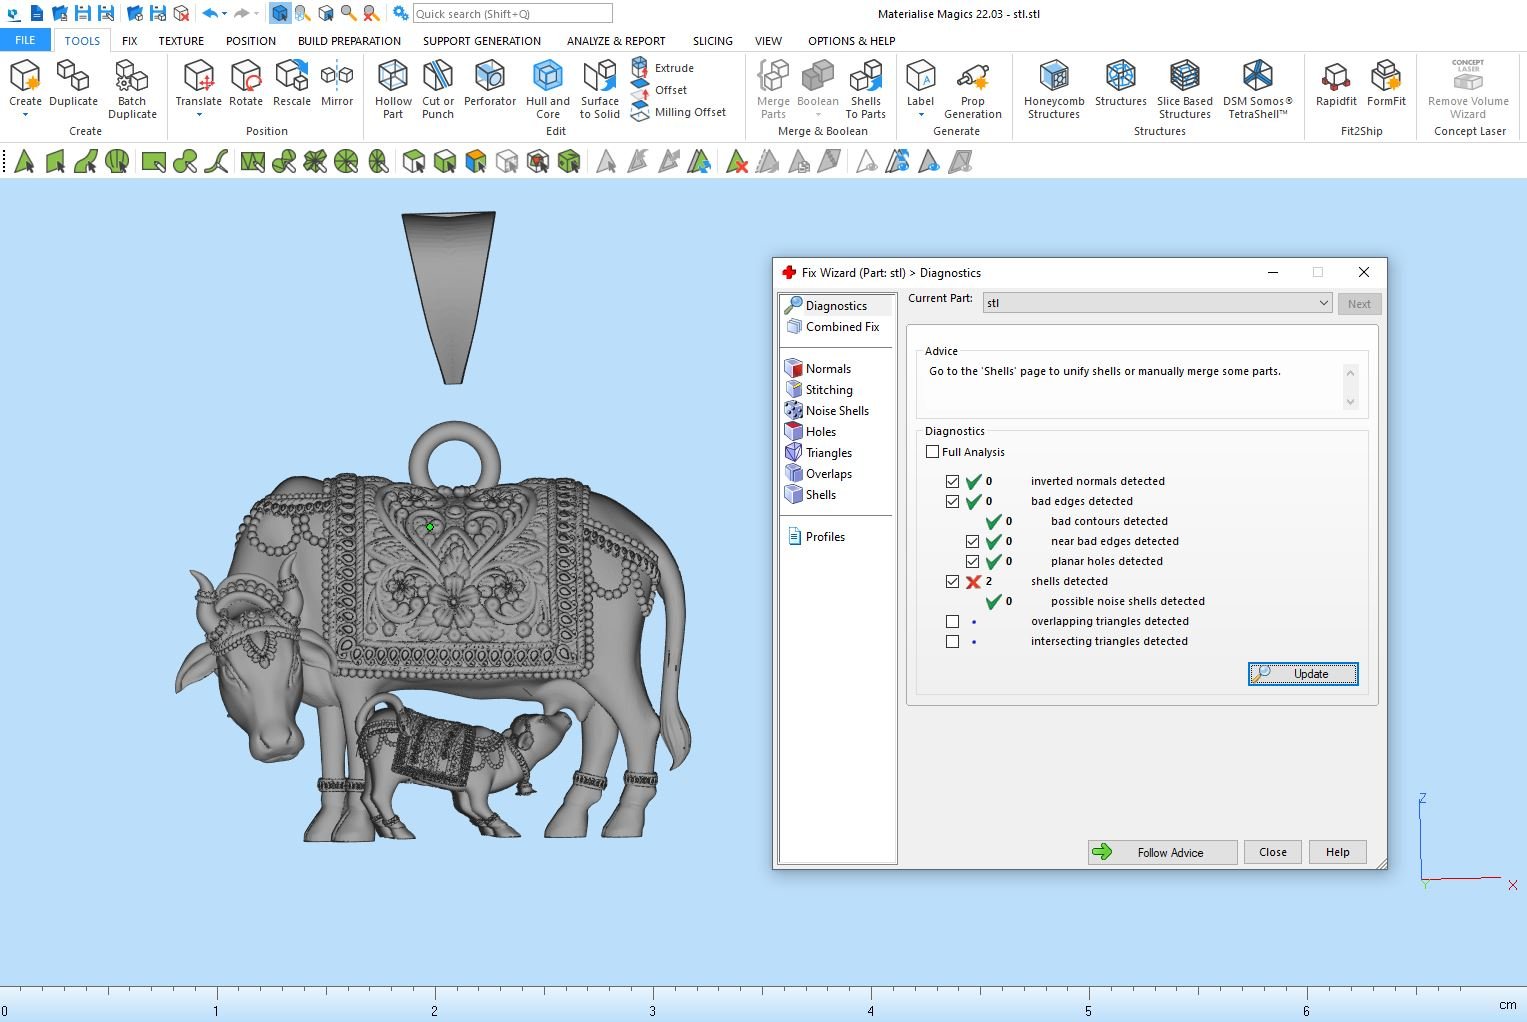Viewport: 1527px width, 1022px height.
Task: Switch to the SUPPORT GENERATION tab
Action: point(481,41)
